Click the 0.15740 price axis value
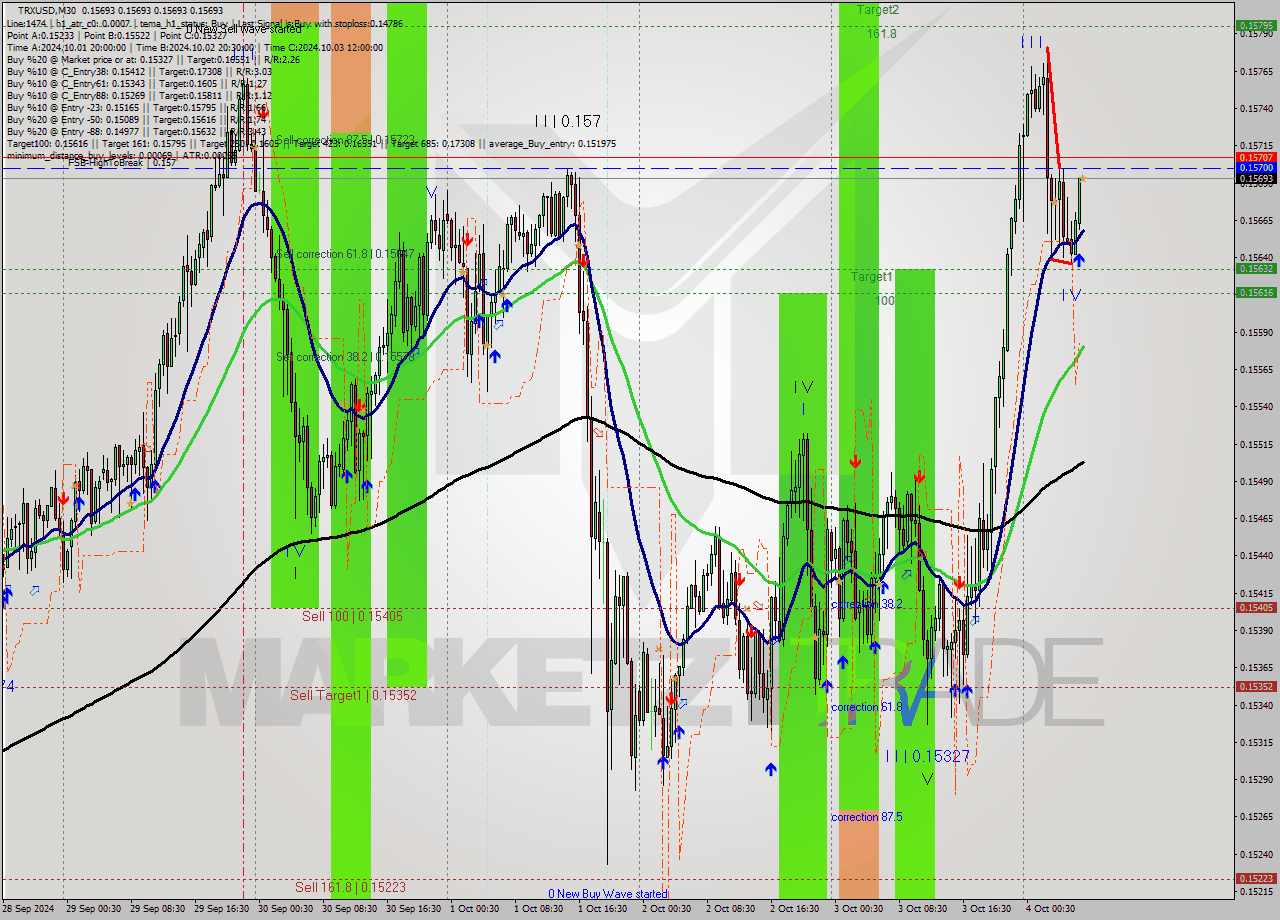The width and height of the screenshot is (1280, 920). point(1256,108)
